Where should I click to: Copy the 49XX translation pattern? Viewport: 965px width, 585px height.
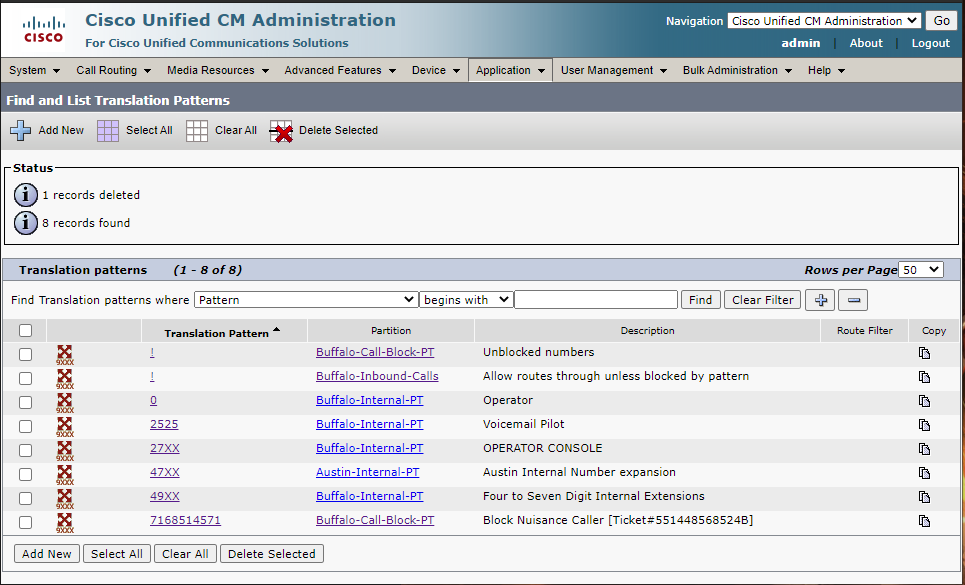point(924,497)
